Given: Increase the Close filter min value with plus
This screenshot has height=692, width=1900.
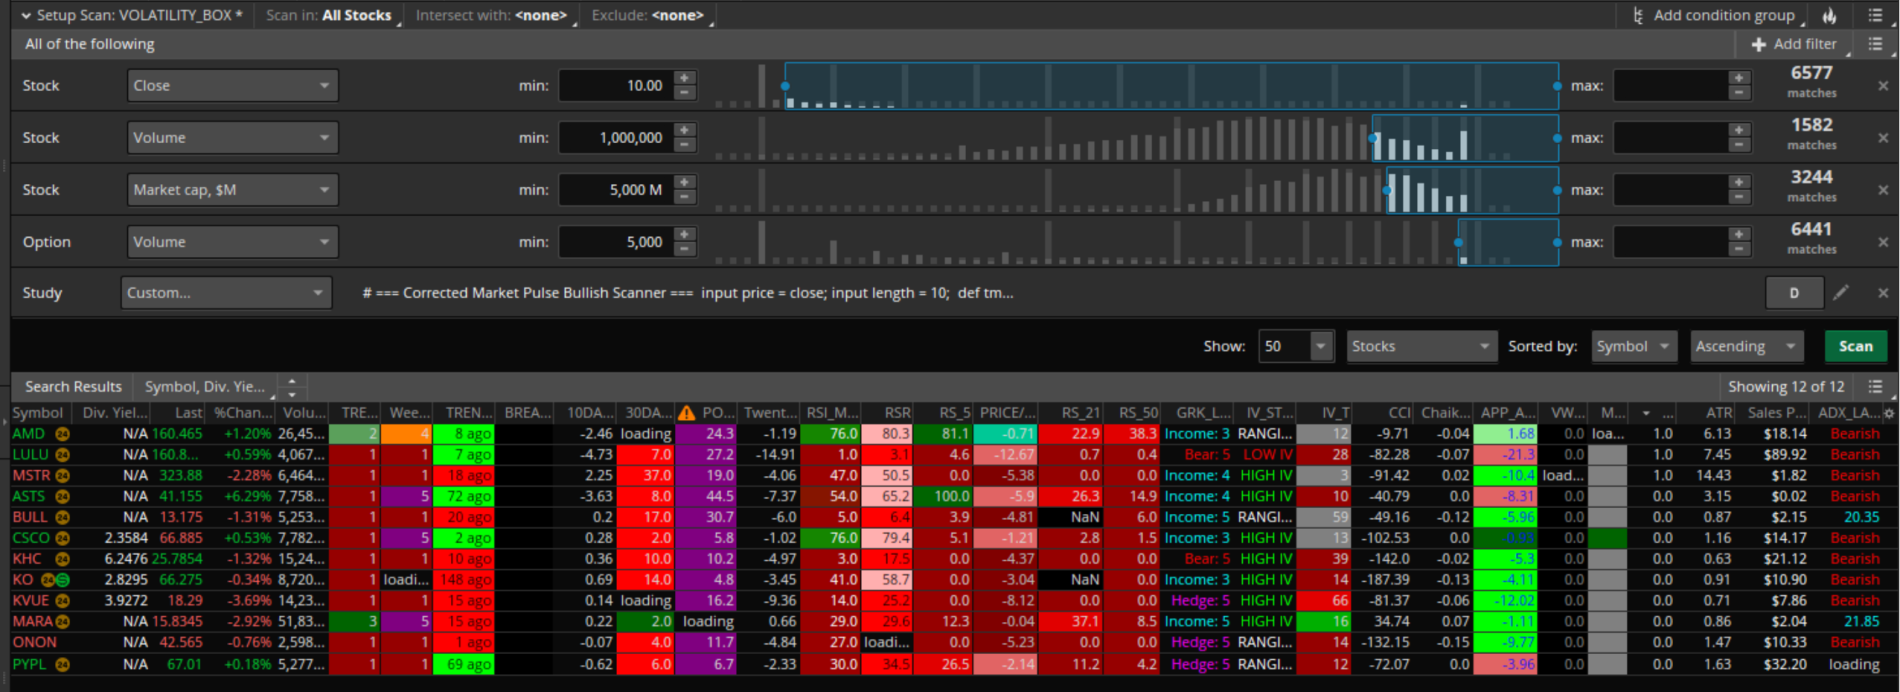Looking at the screenshot, I should coord(685,78).
